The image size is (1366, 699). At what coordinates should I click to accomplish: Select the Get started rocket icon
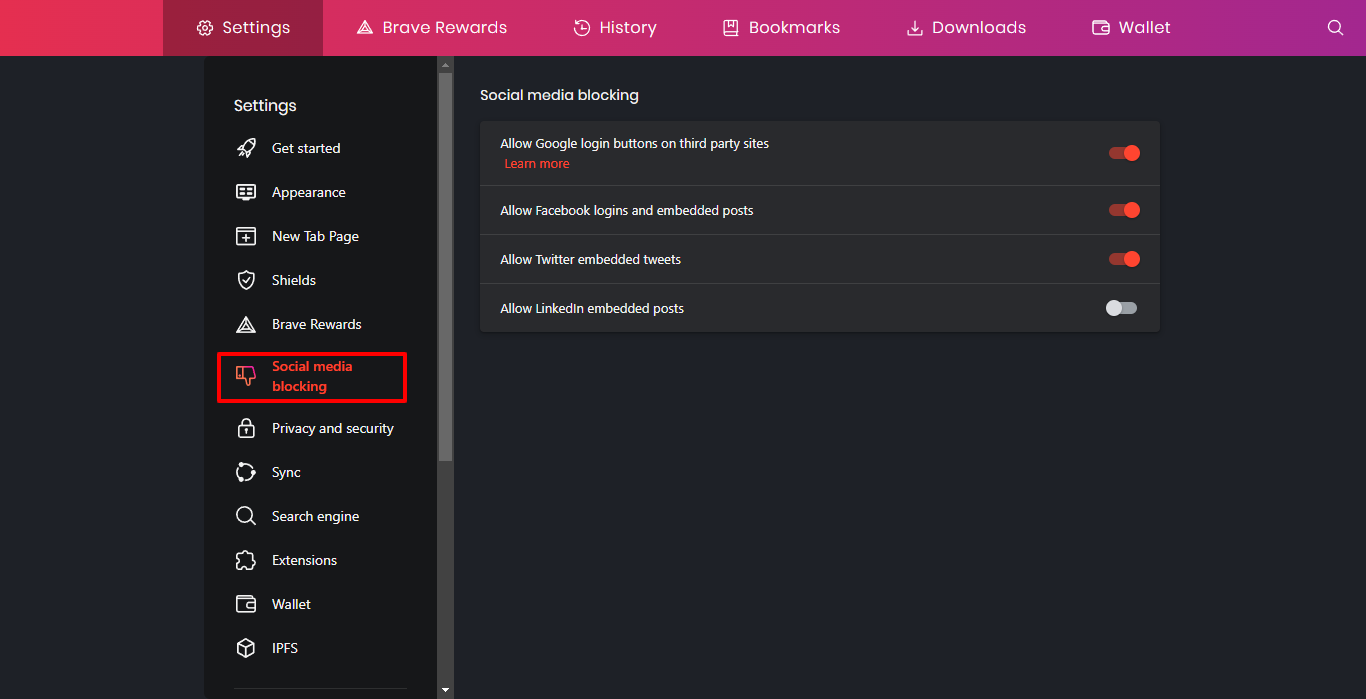(x=246, y=147)
